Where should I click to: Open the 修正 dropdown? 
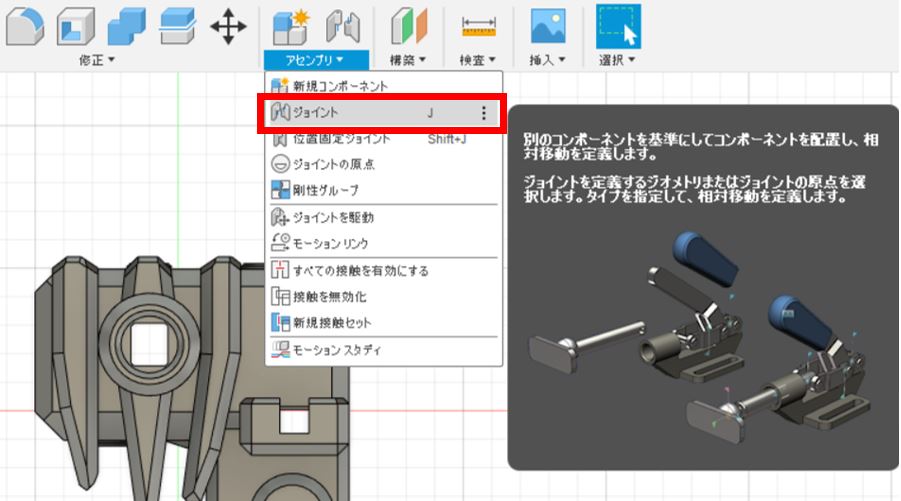click(97, 60)
